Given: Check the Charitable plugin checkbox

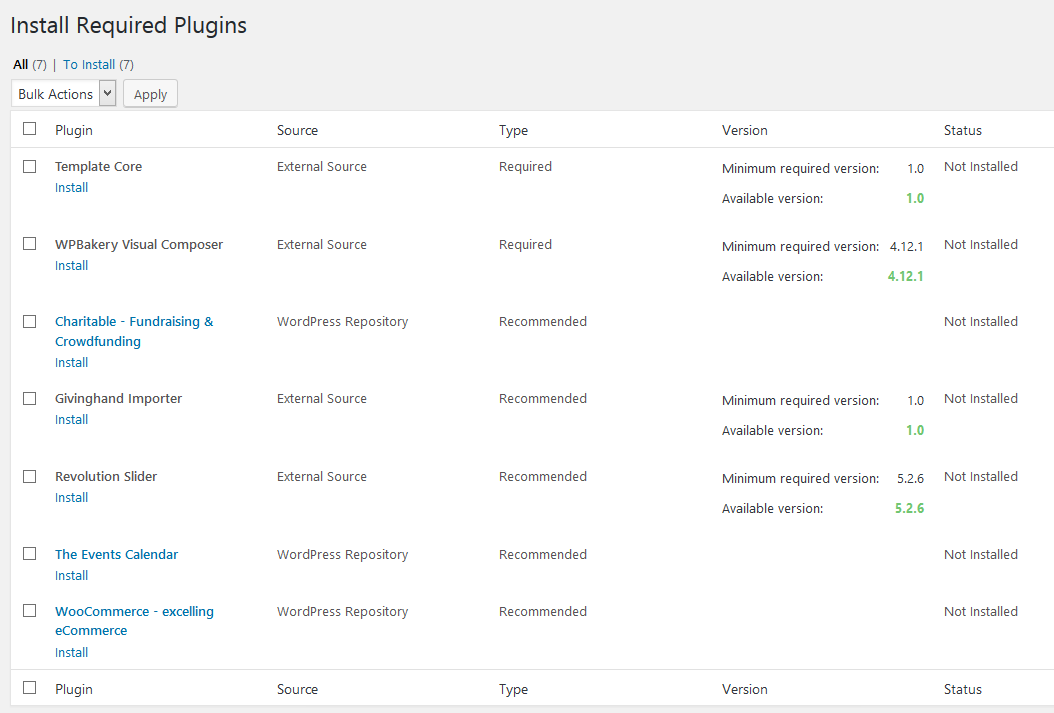Looking at the screenshot, I should pos(30,321).
